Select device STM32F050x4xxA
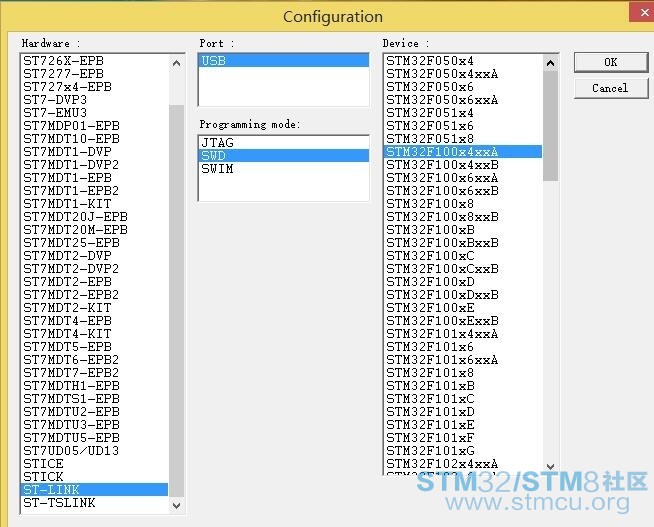Viewport: 654px width, 527px height. 463,74
